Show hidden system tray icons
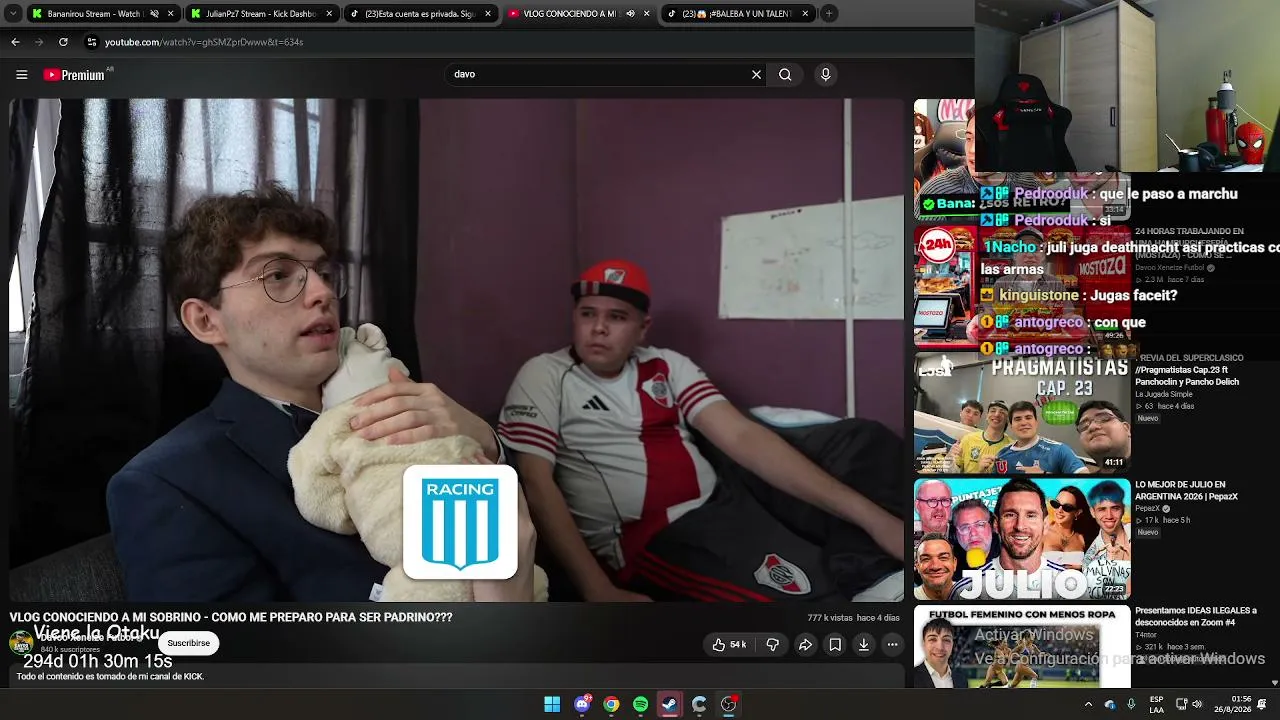Screen dimensions: 1280x720 click(x=1088, y=704)
